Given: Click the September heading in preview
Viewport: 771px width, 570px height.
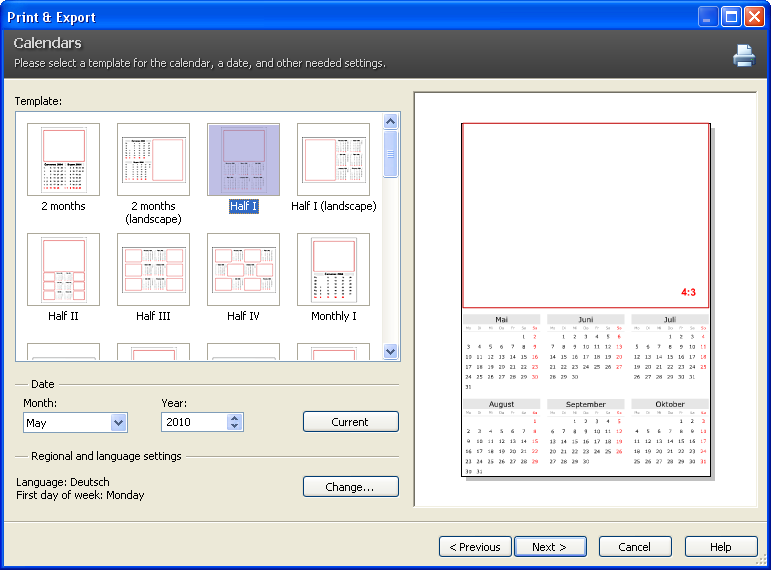Looking at the screenshot, I should [586, 404].
